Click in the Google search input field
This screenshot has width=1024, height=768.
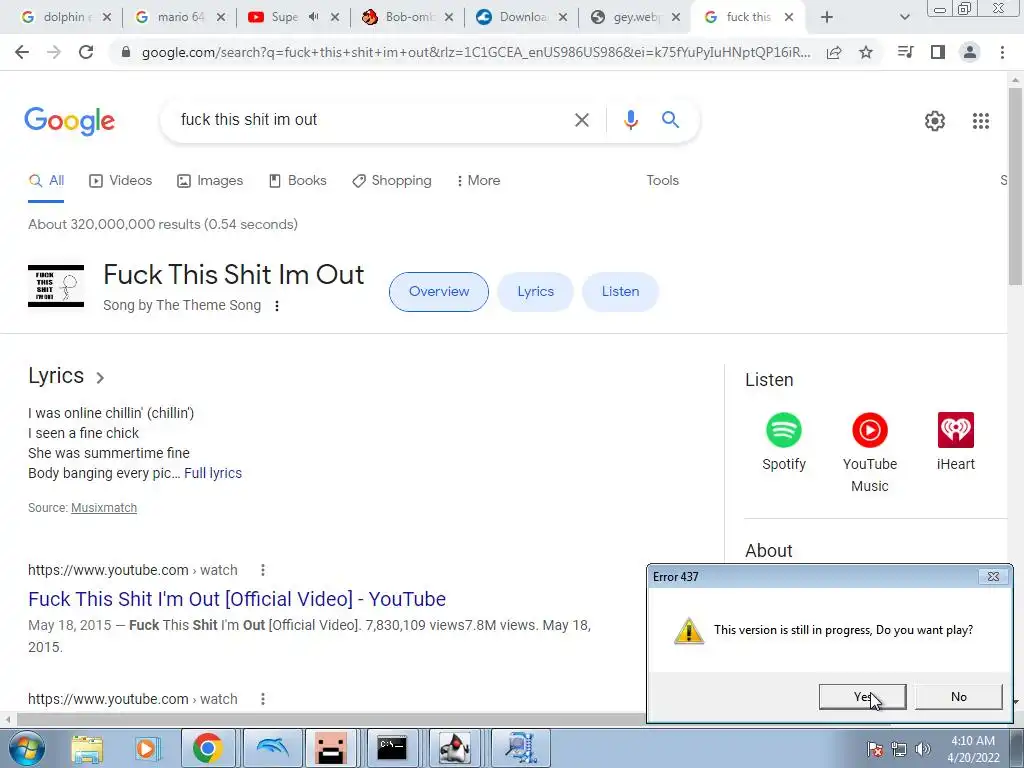[372, 120]
